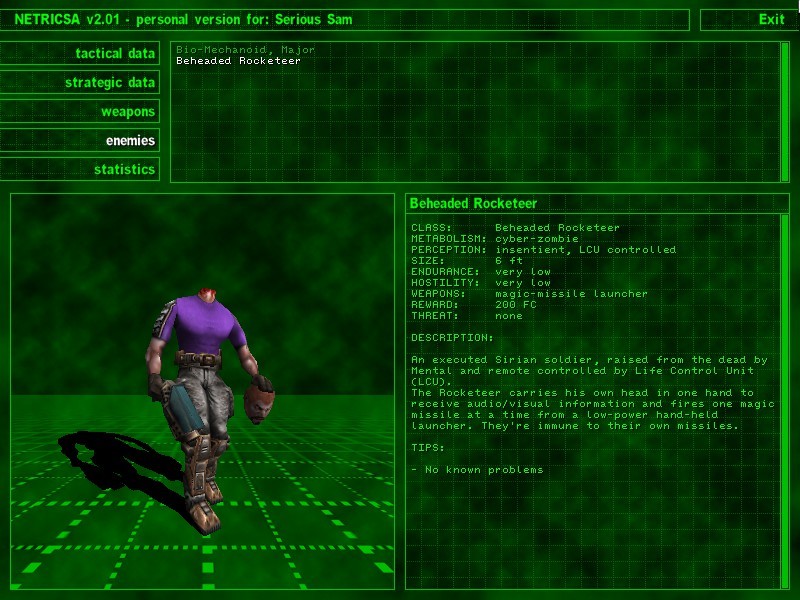The image size is (800, 600).
Task: Switch to strategic data section
Action: 80,82
